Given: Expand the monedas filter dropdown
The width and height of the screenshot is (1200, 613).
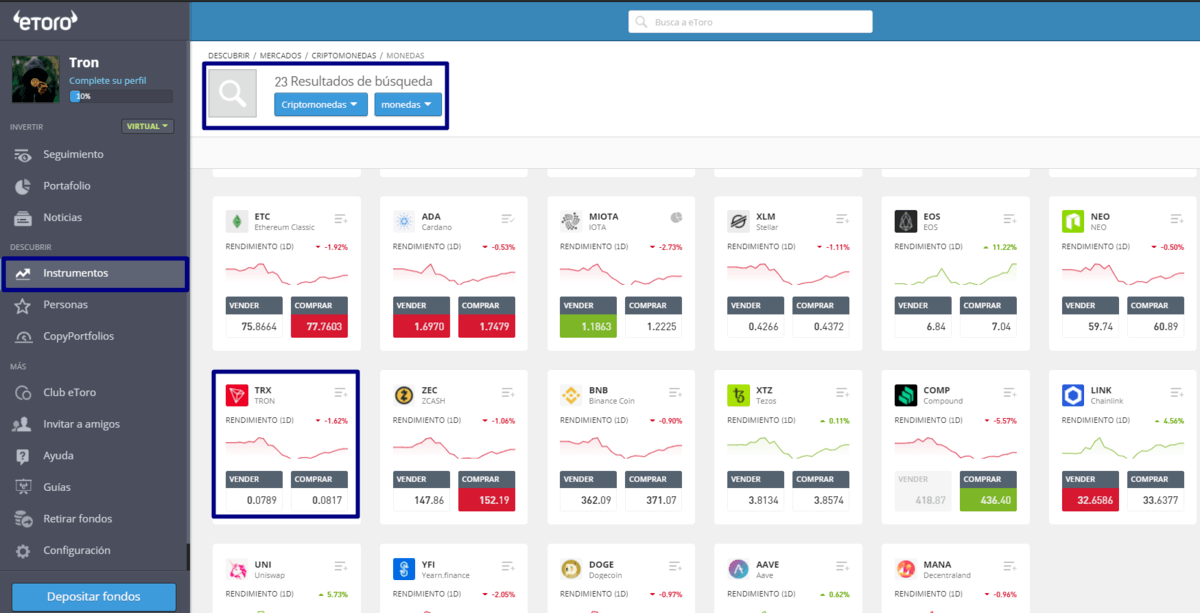Looking at the screenshot, I should click(x=408, y=104).
